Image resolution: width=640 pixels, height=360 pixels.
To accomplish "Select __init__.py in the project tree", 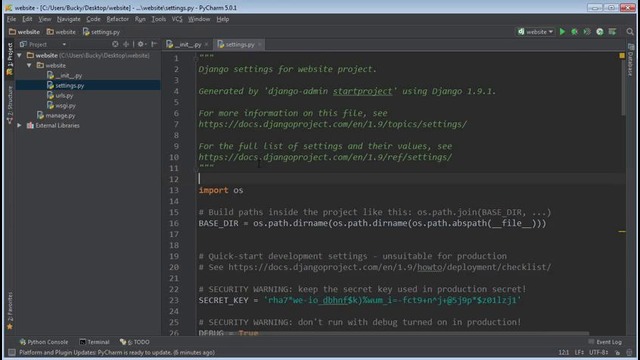I will (64, 76).
